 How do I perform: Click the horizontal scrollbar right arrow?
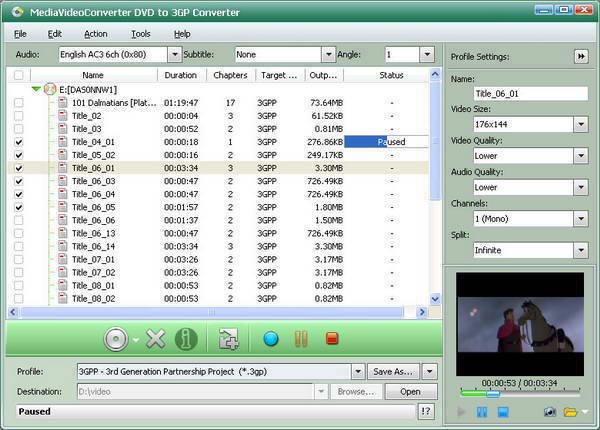pos(422,312)
